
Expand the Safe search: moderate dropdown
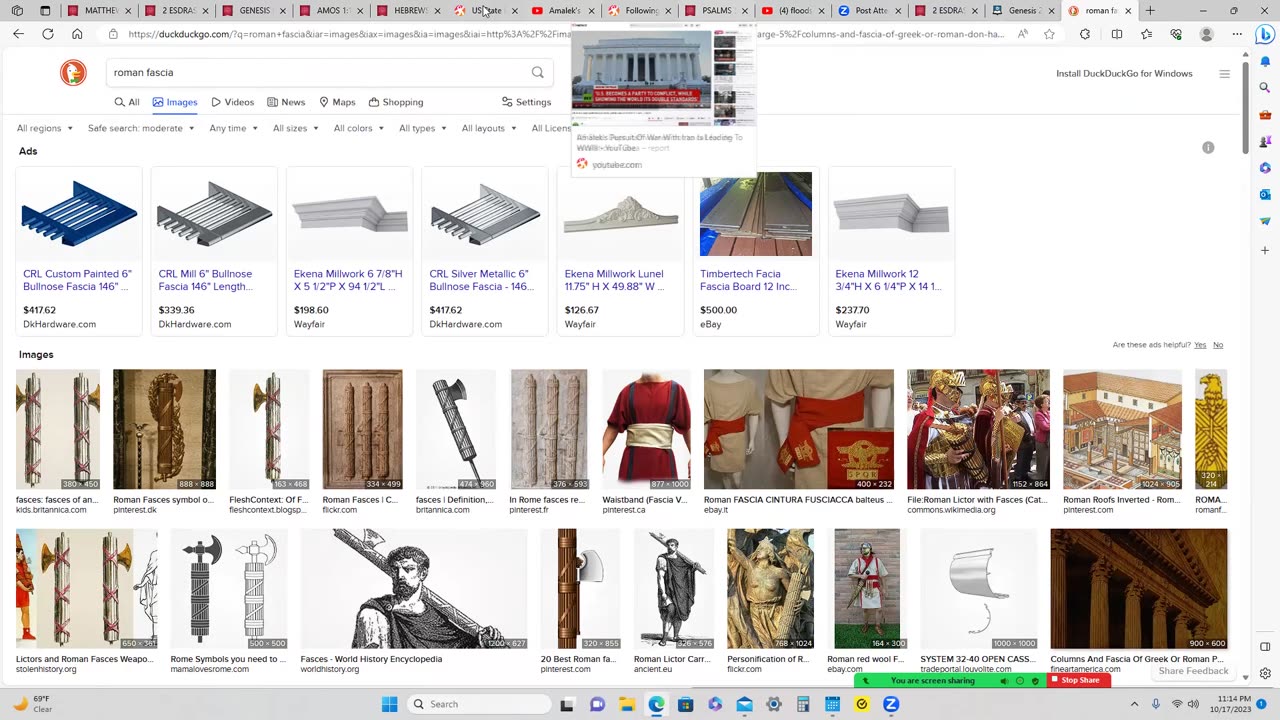pyautogui.click(x=141, y=128)
